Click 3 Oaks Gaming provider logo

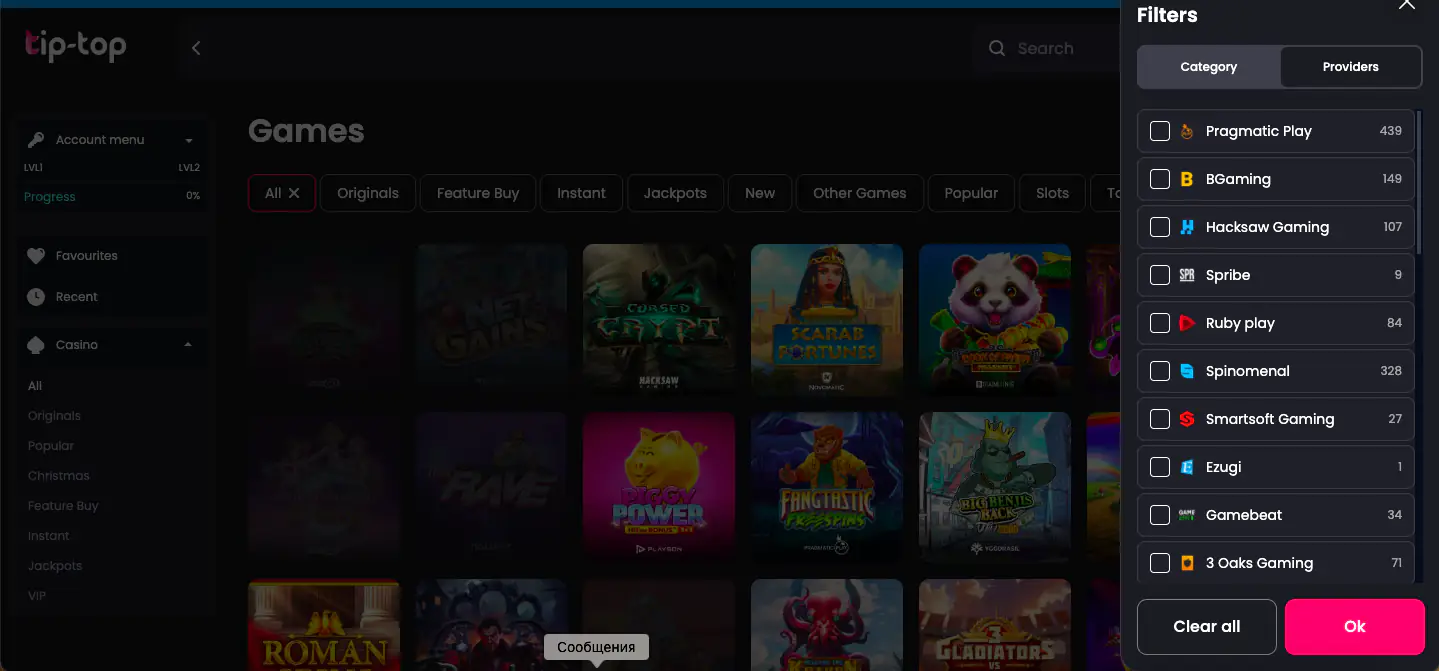(x=1187, y=563)
